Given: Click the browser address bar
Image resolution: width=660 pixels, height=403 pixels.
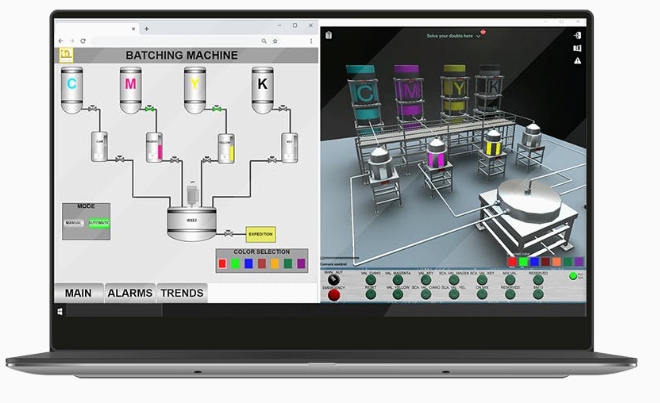Looking at the screenshot, I should click(x=176, y=41).
